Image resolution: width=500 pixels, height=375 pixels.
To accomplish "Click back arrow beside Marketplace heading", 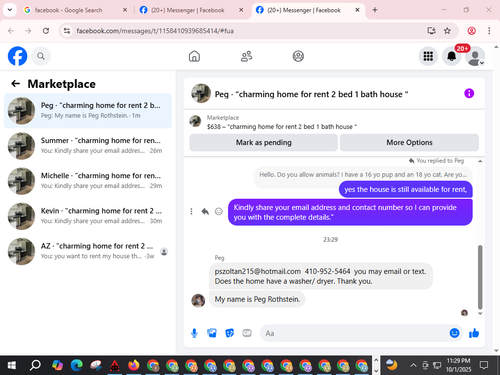I will (15, 84).
